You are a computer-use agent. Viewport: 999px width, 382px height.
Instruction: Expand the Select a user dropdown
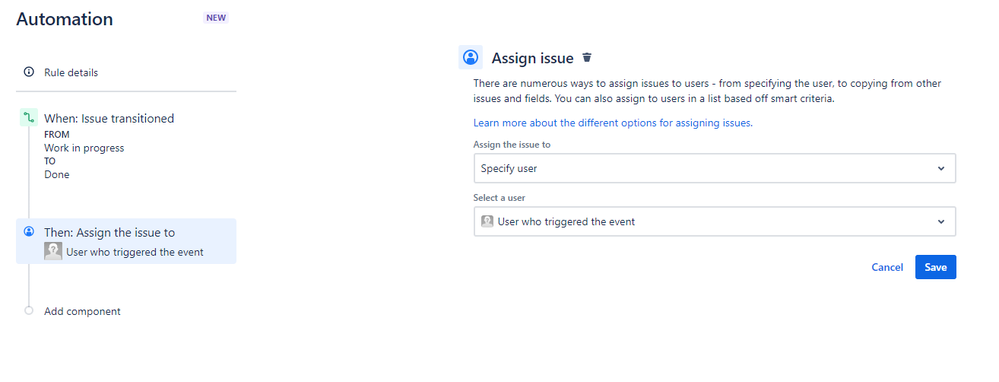714,222
